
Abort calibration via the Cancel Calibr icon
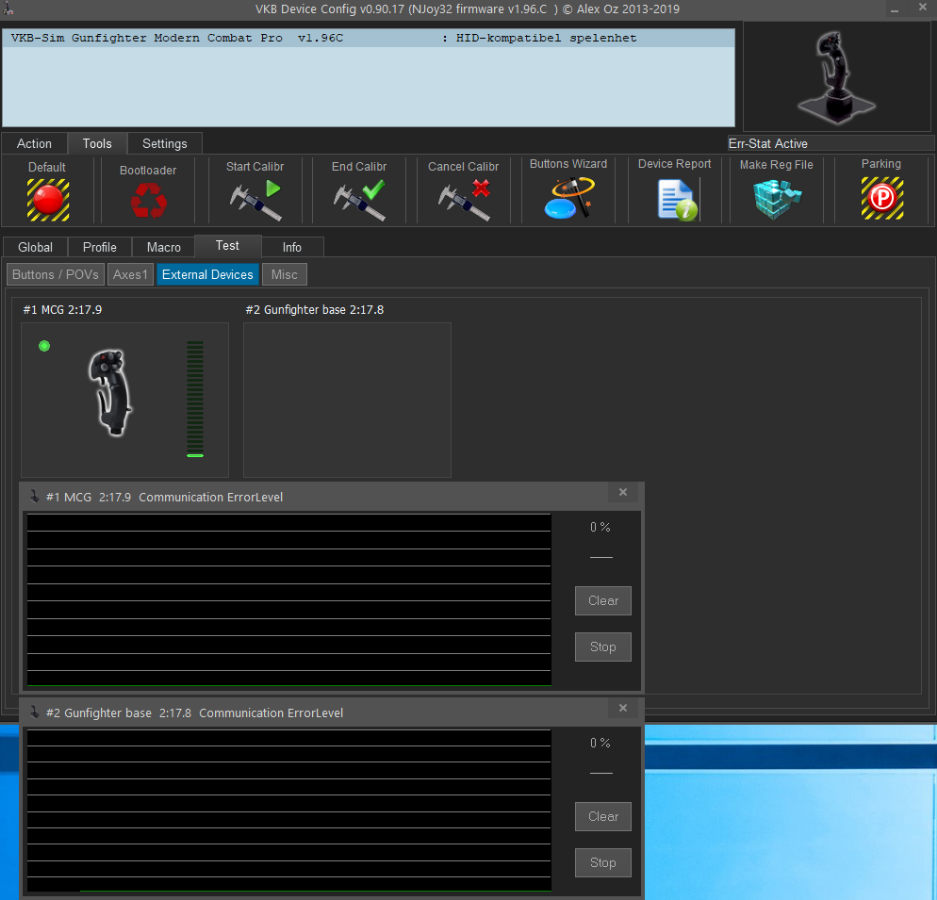(x=464, y=200)
